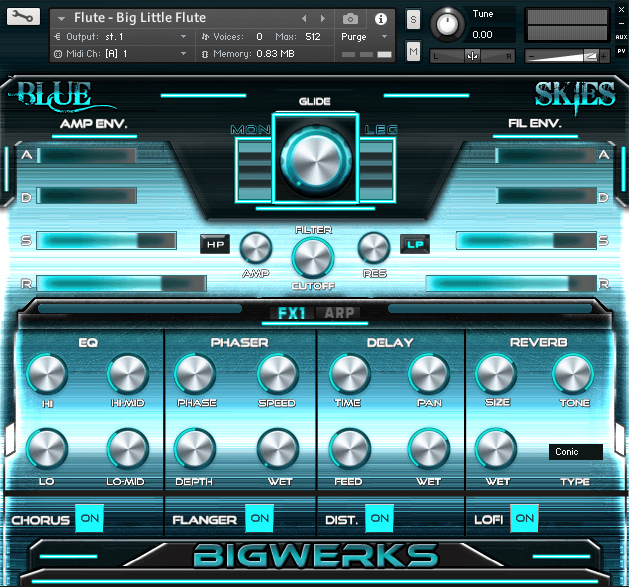
Task: Click the pan slider in header
Action: [x=472, y=56]
